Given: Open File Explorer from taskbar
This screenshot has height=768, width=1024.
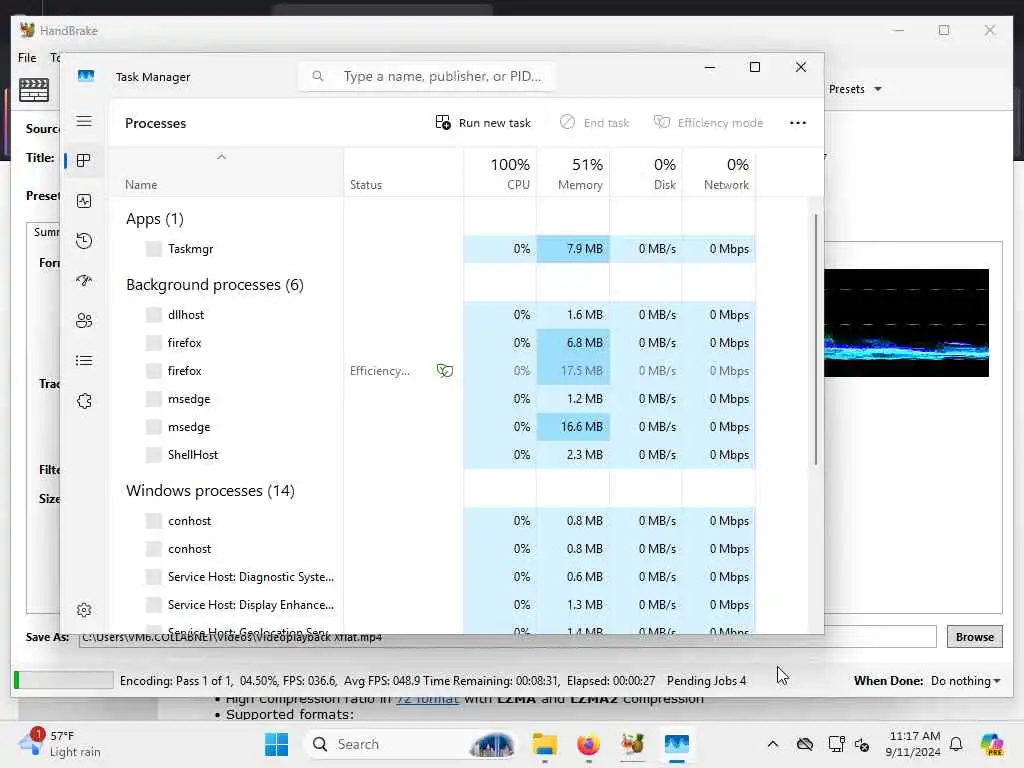Looking at the screenshot, I should [x=544, y=744].
